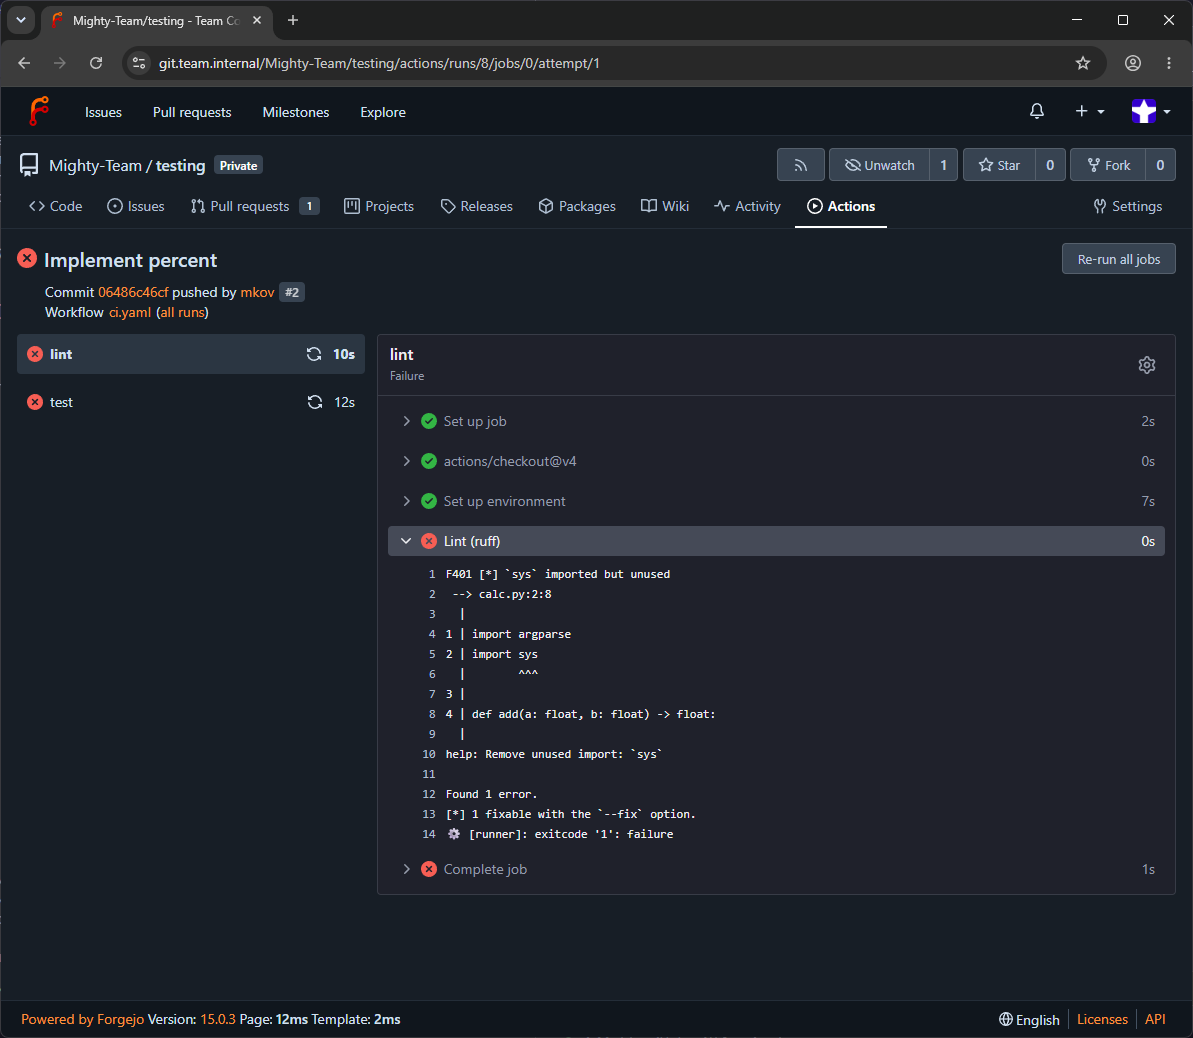Bookmark page with the star icon
This screenshot has width=1193, height=1038.
pyautogui.click(x=1083, y=63)
